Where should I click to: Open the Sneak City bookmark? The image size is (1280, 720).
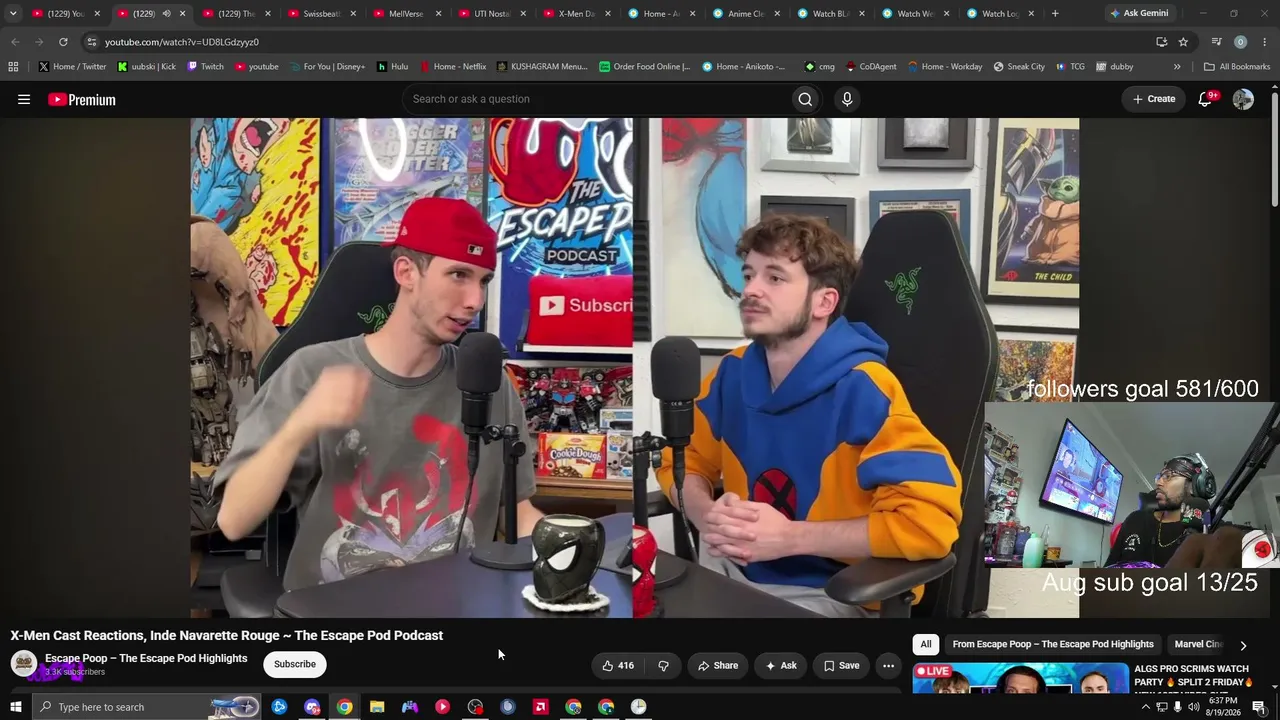pyautogui.click(x=1019, y=67)
